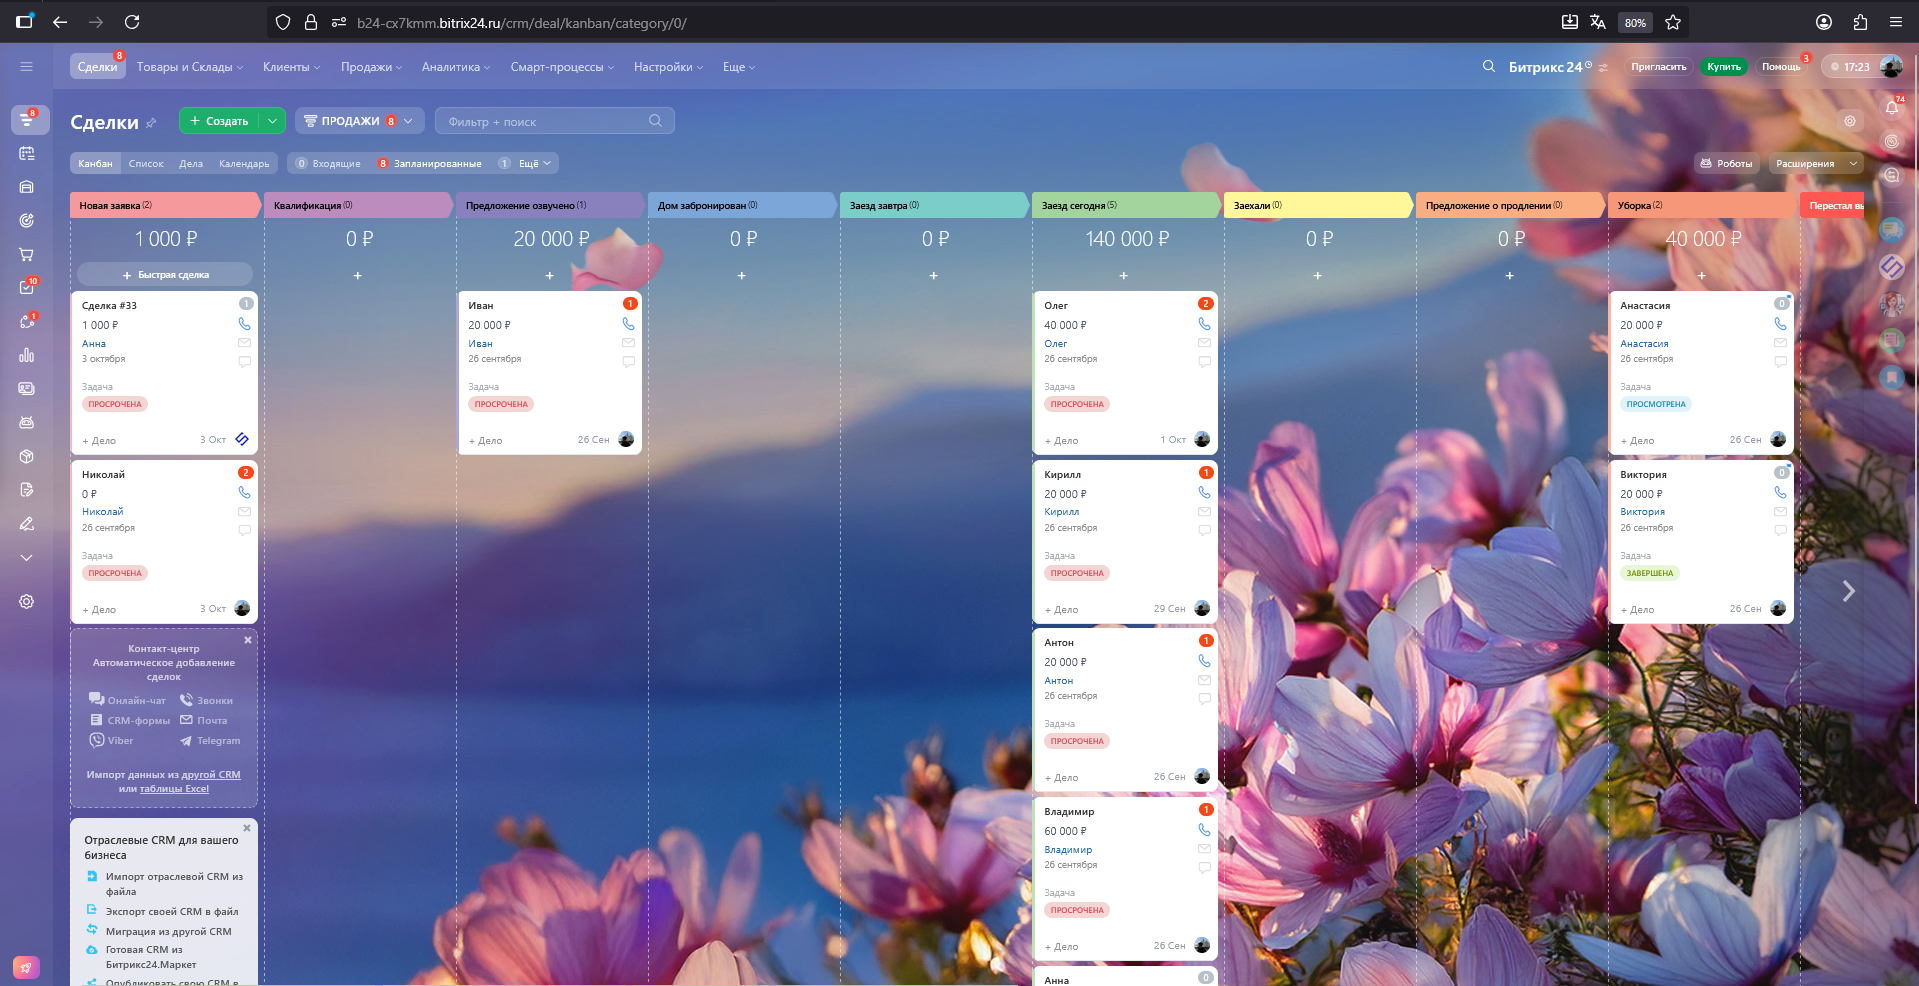
Task: Open the left sidebar hamburger menu
Action: (x=26, y=67)
